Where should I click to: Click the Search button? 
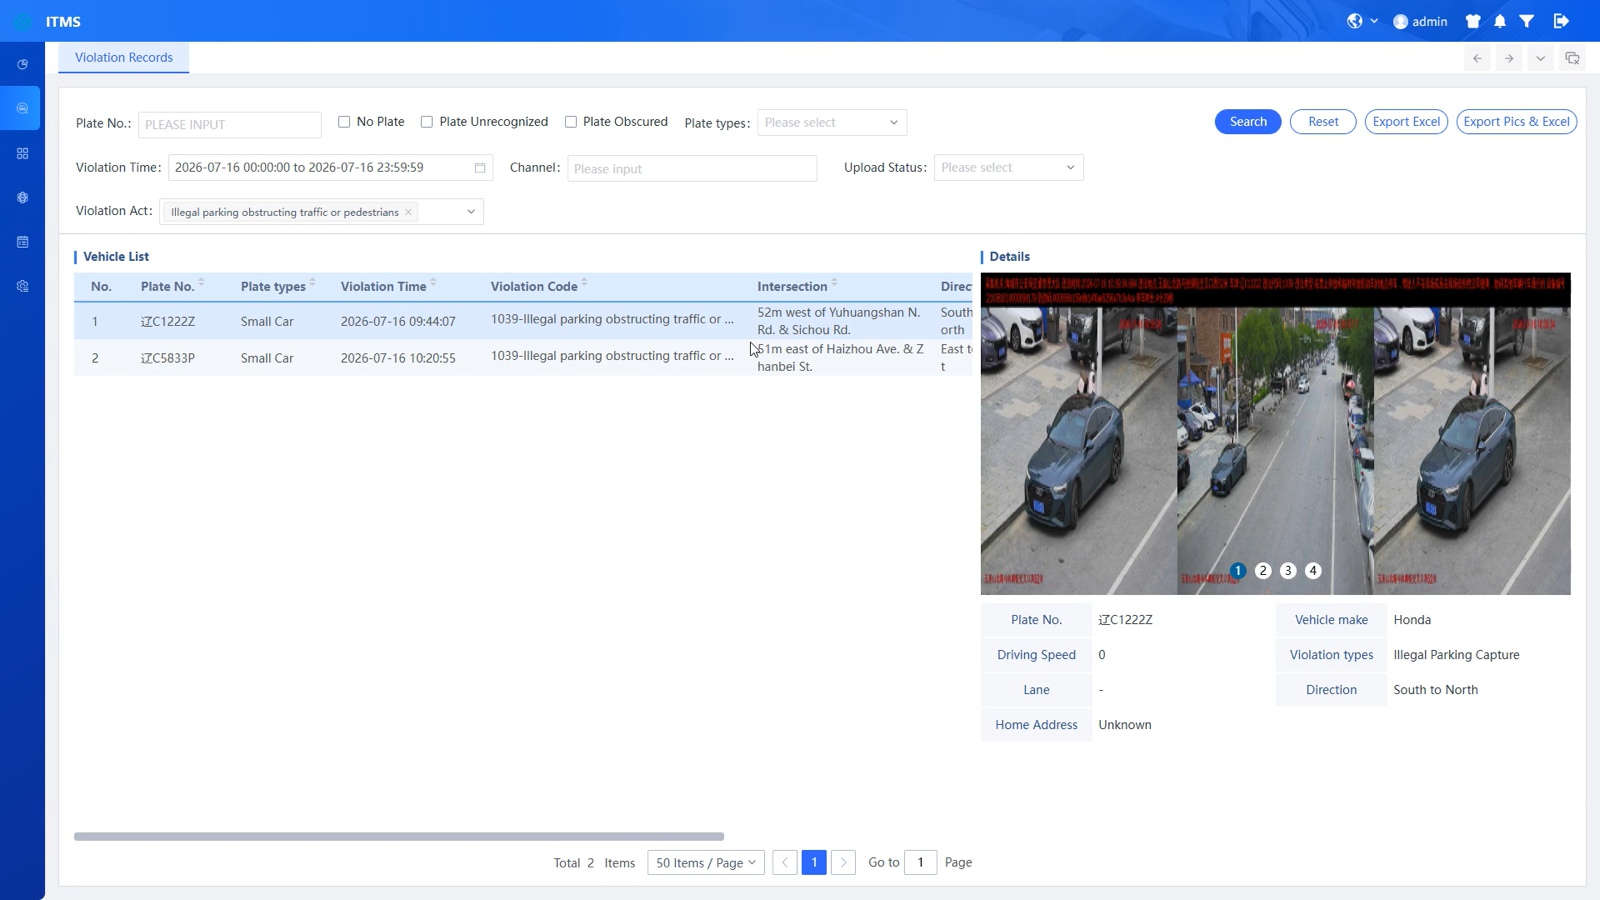coord(1248,122)
